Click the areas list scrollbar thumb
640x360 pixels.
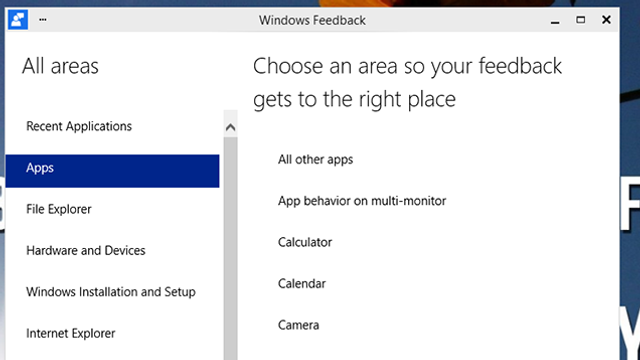(x=231, y=248)
